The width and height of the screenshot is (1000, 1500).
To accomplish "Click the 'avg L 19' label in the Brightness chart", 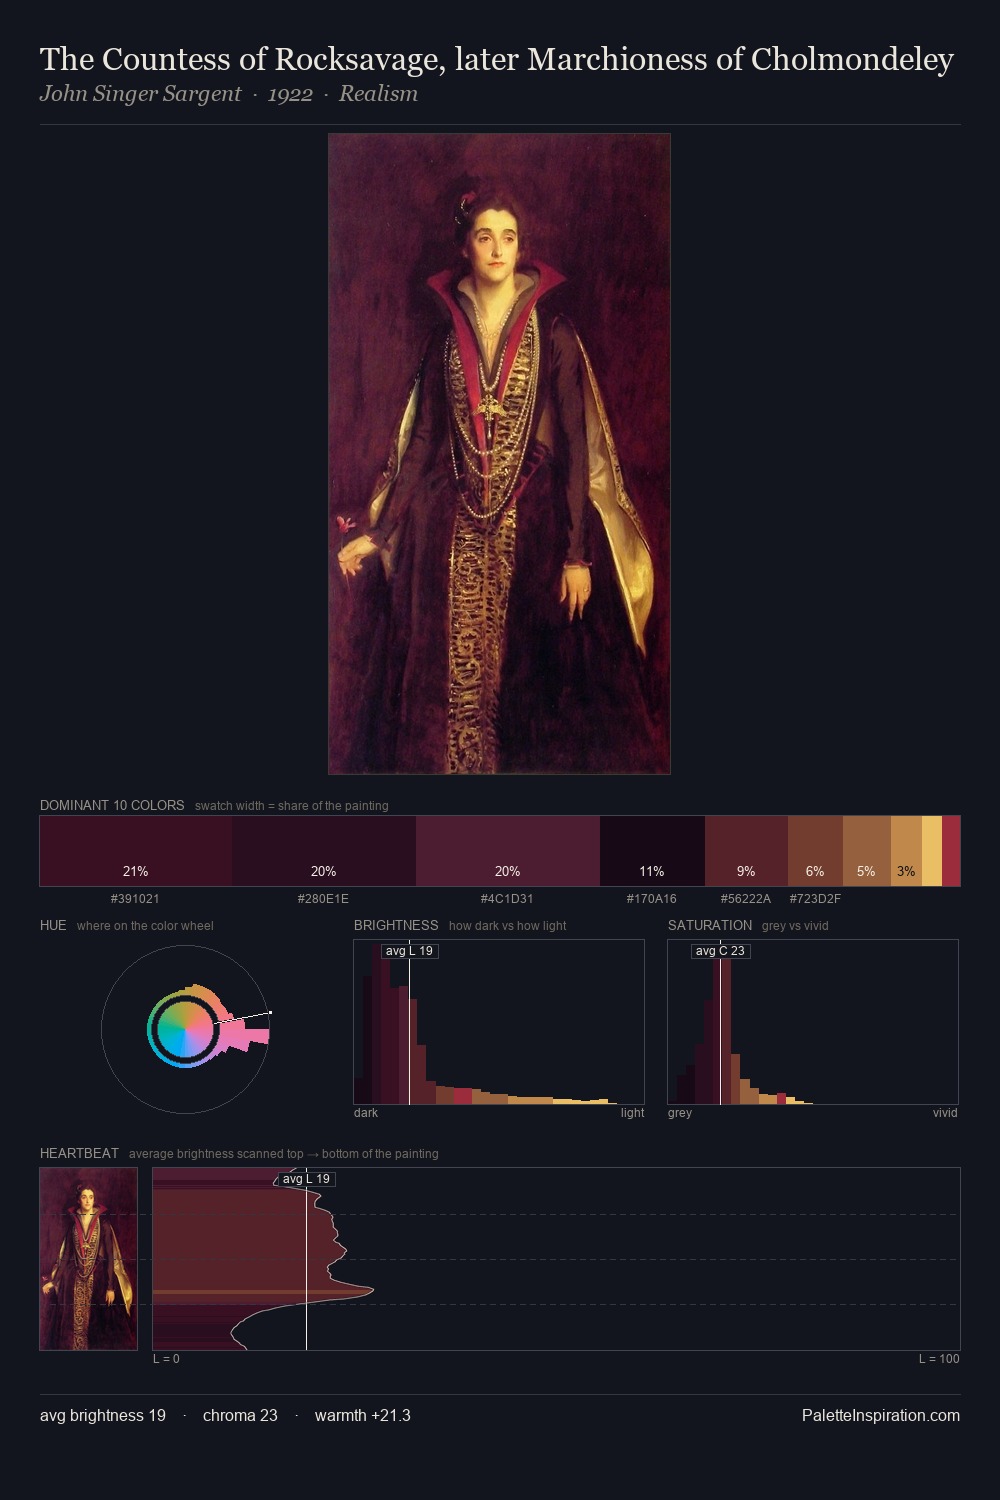I will pos(409,951).
